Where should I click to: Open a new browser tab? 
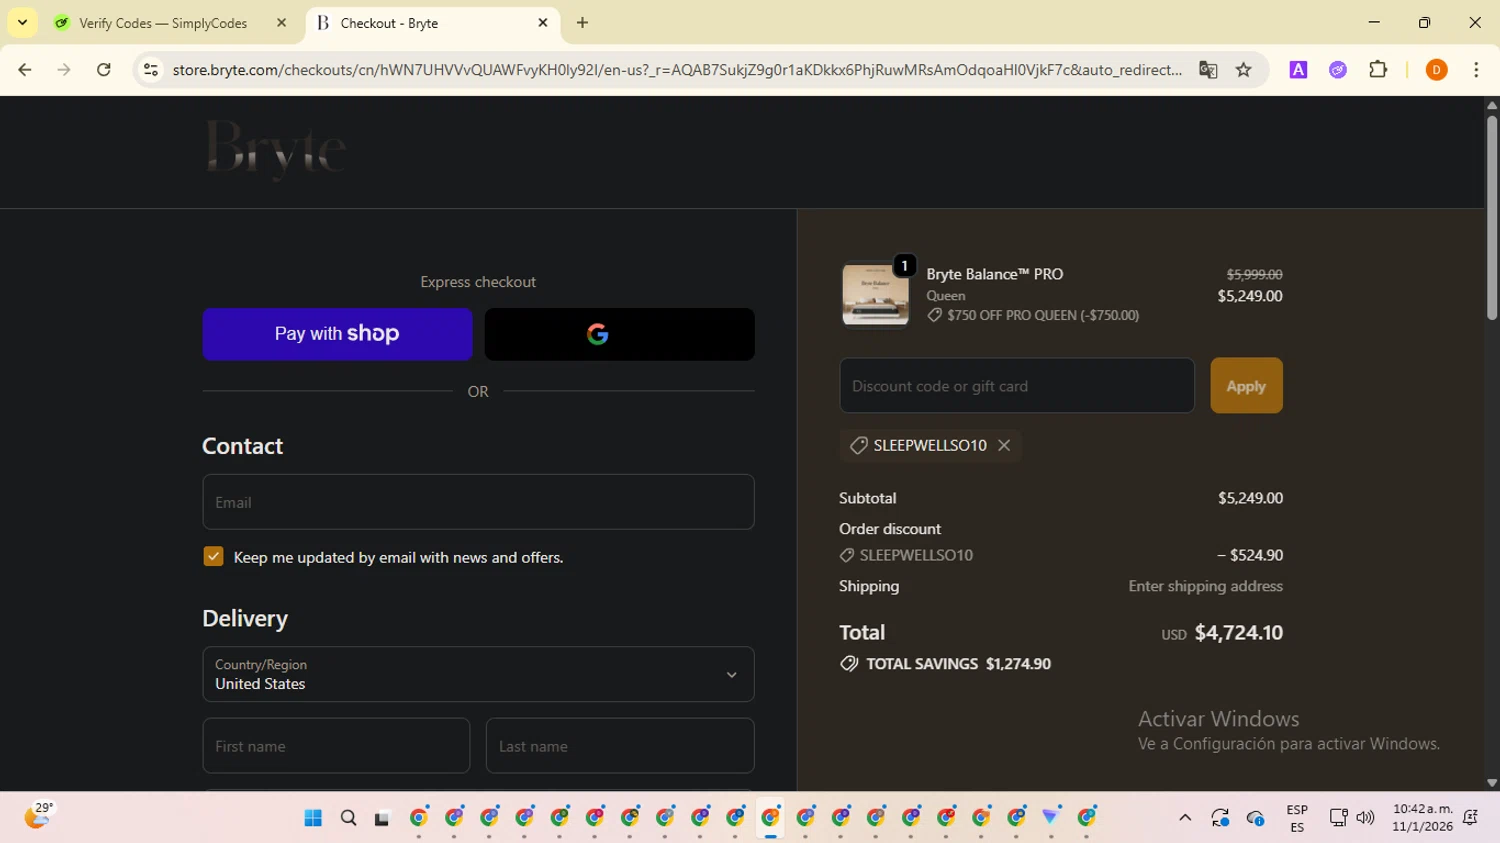[x=582, y=23]
